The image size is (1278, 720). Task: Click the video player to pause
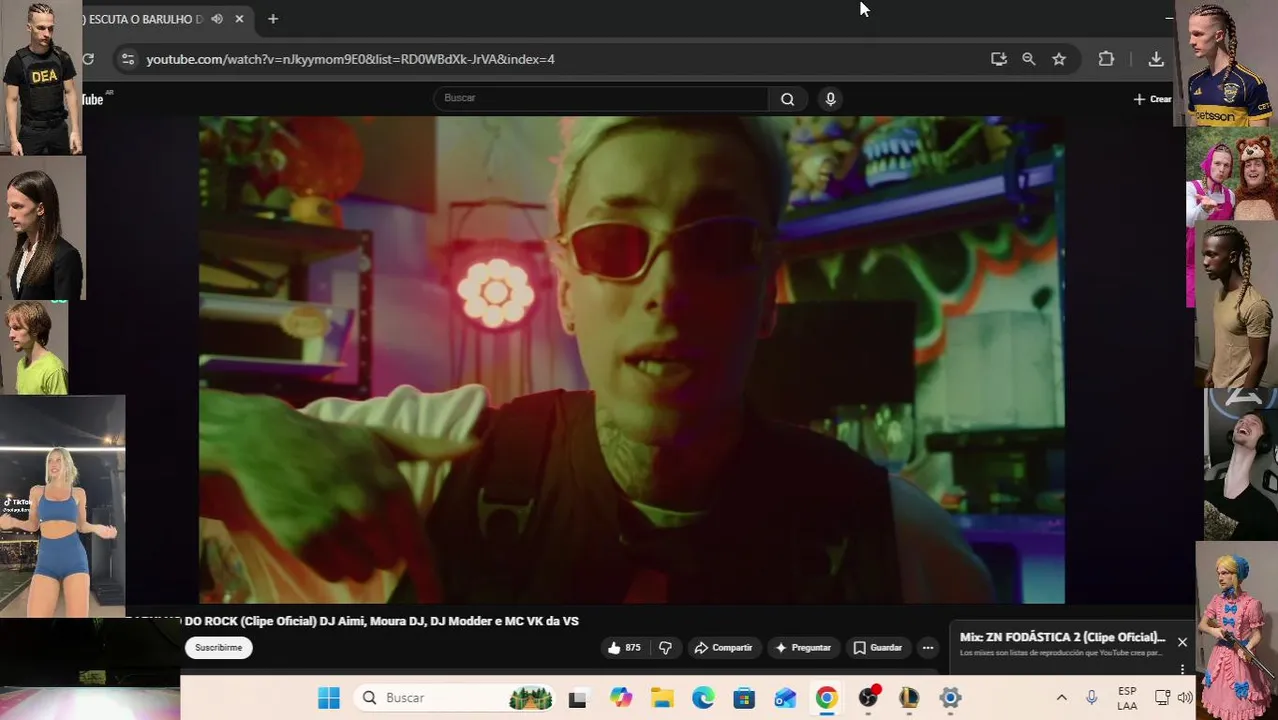point(631,359)
